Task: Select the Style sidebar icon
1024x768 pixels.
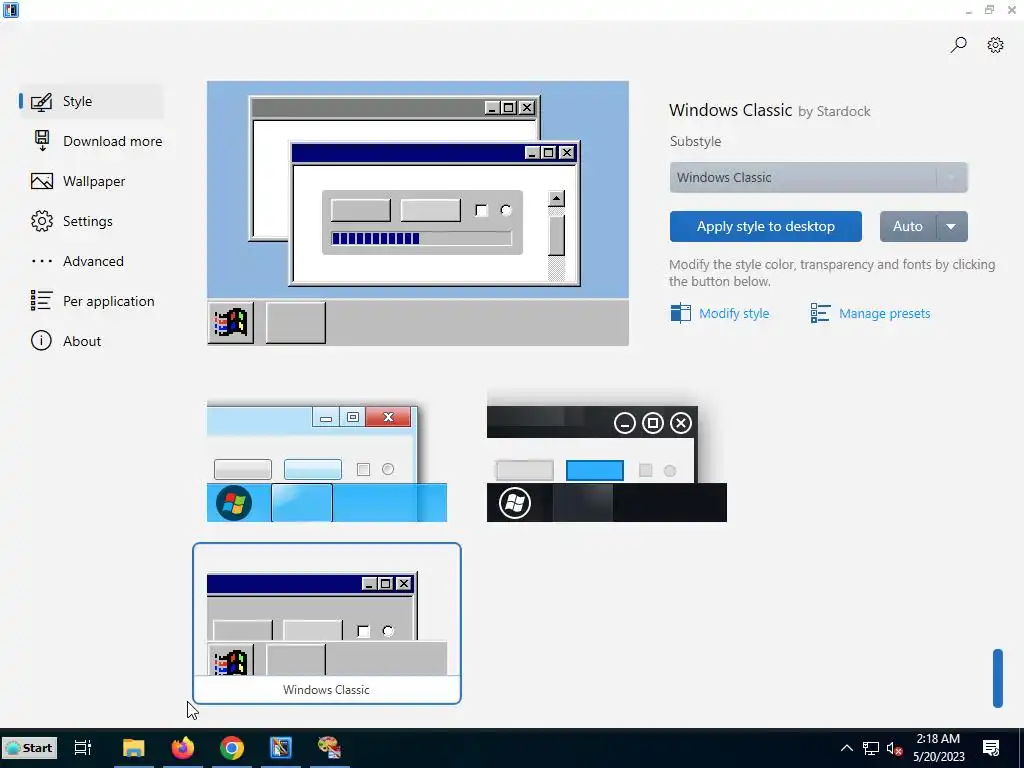Action: click(x=42, y=101)
